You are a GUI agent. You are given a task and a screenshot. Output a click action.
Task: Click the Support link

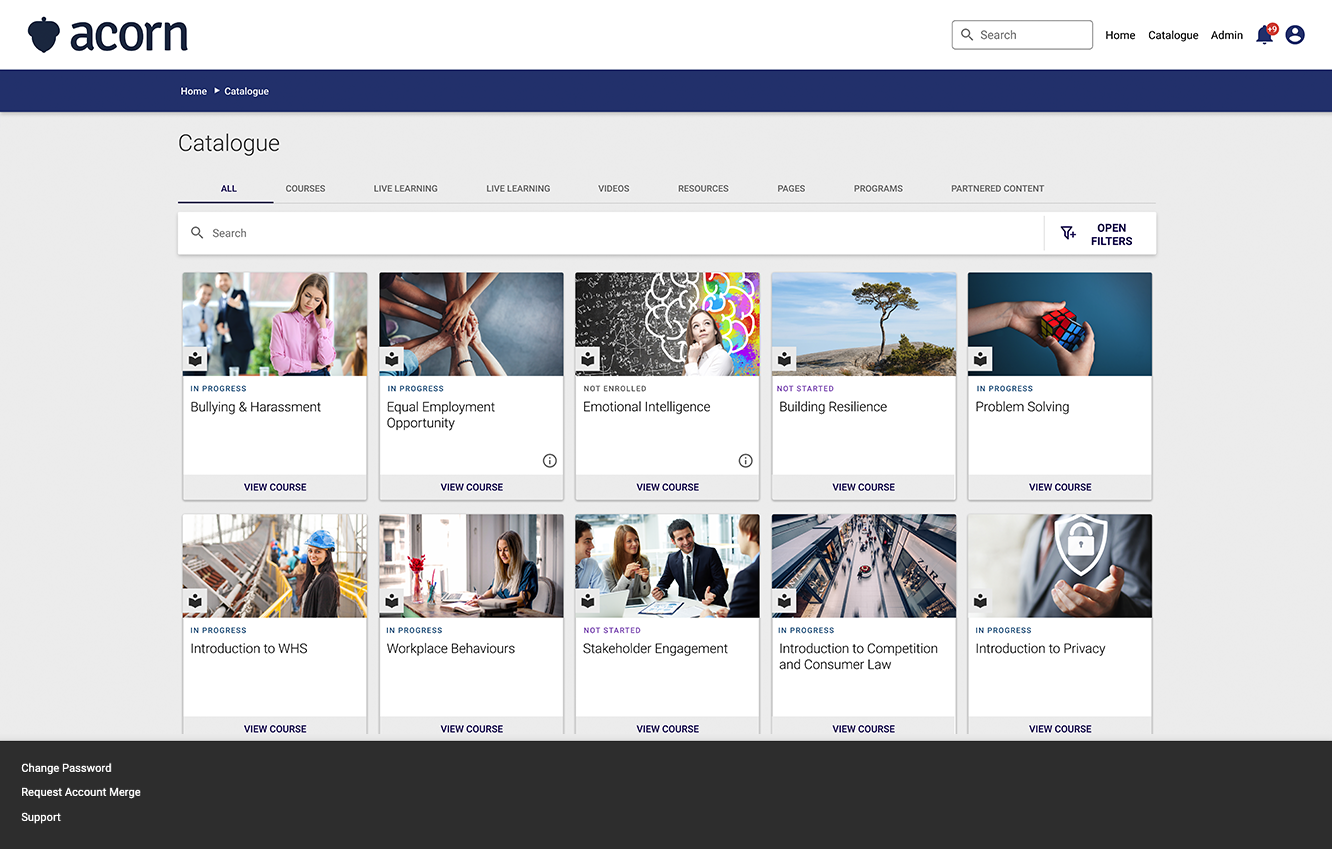pyautogui.click(x=40, y=817)
